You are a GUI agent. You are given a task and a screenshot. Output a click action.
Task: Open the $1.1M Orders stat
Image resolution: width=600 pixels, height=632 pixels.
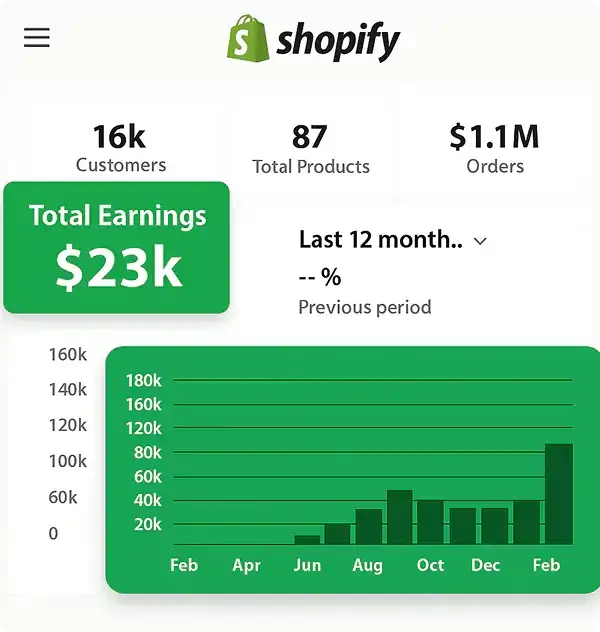[x=495, y=148]
